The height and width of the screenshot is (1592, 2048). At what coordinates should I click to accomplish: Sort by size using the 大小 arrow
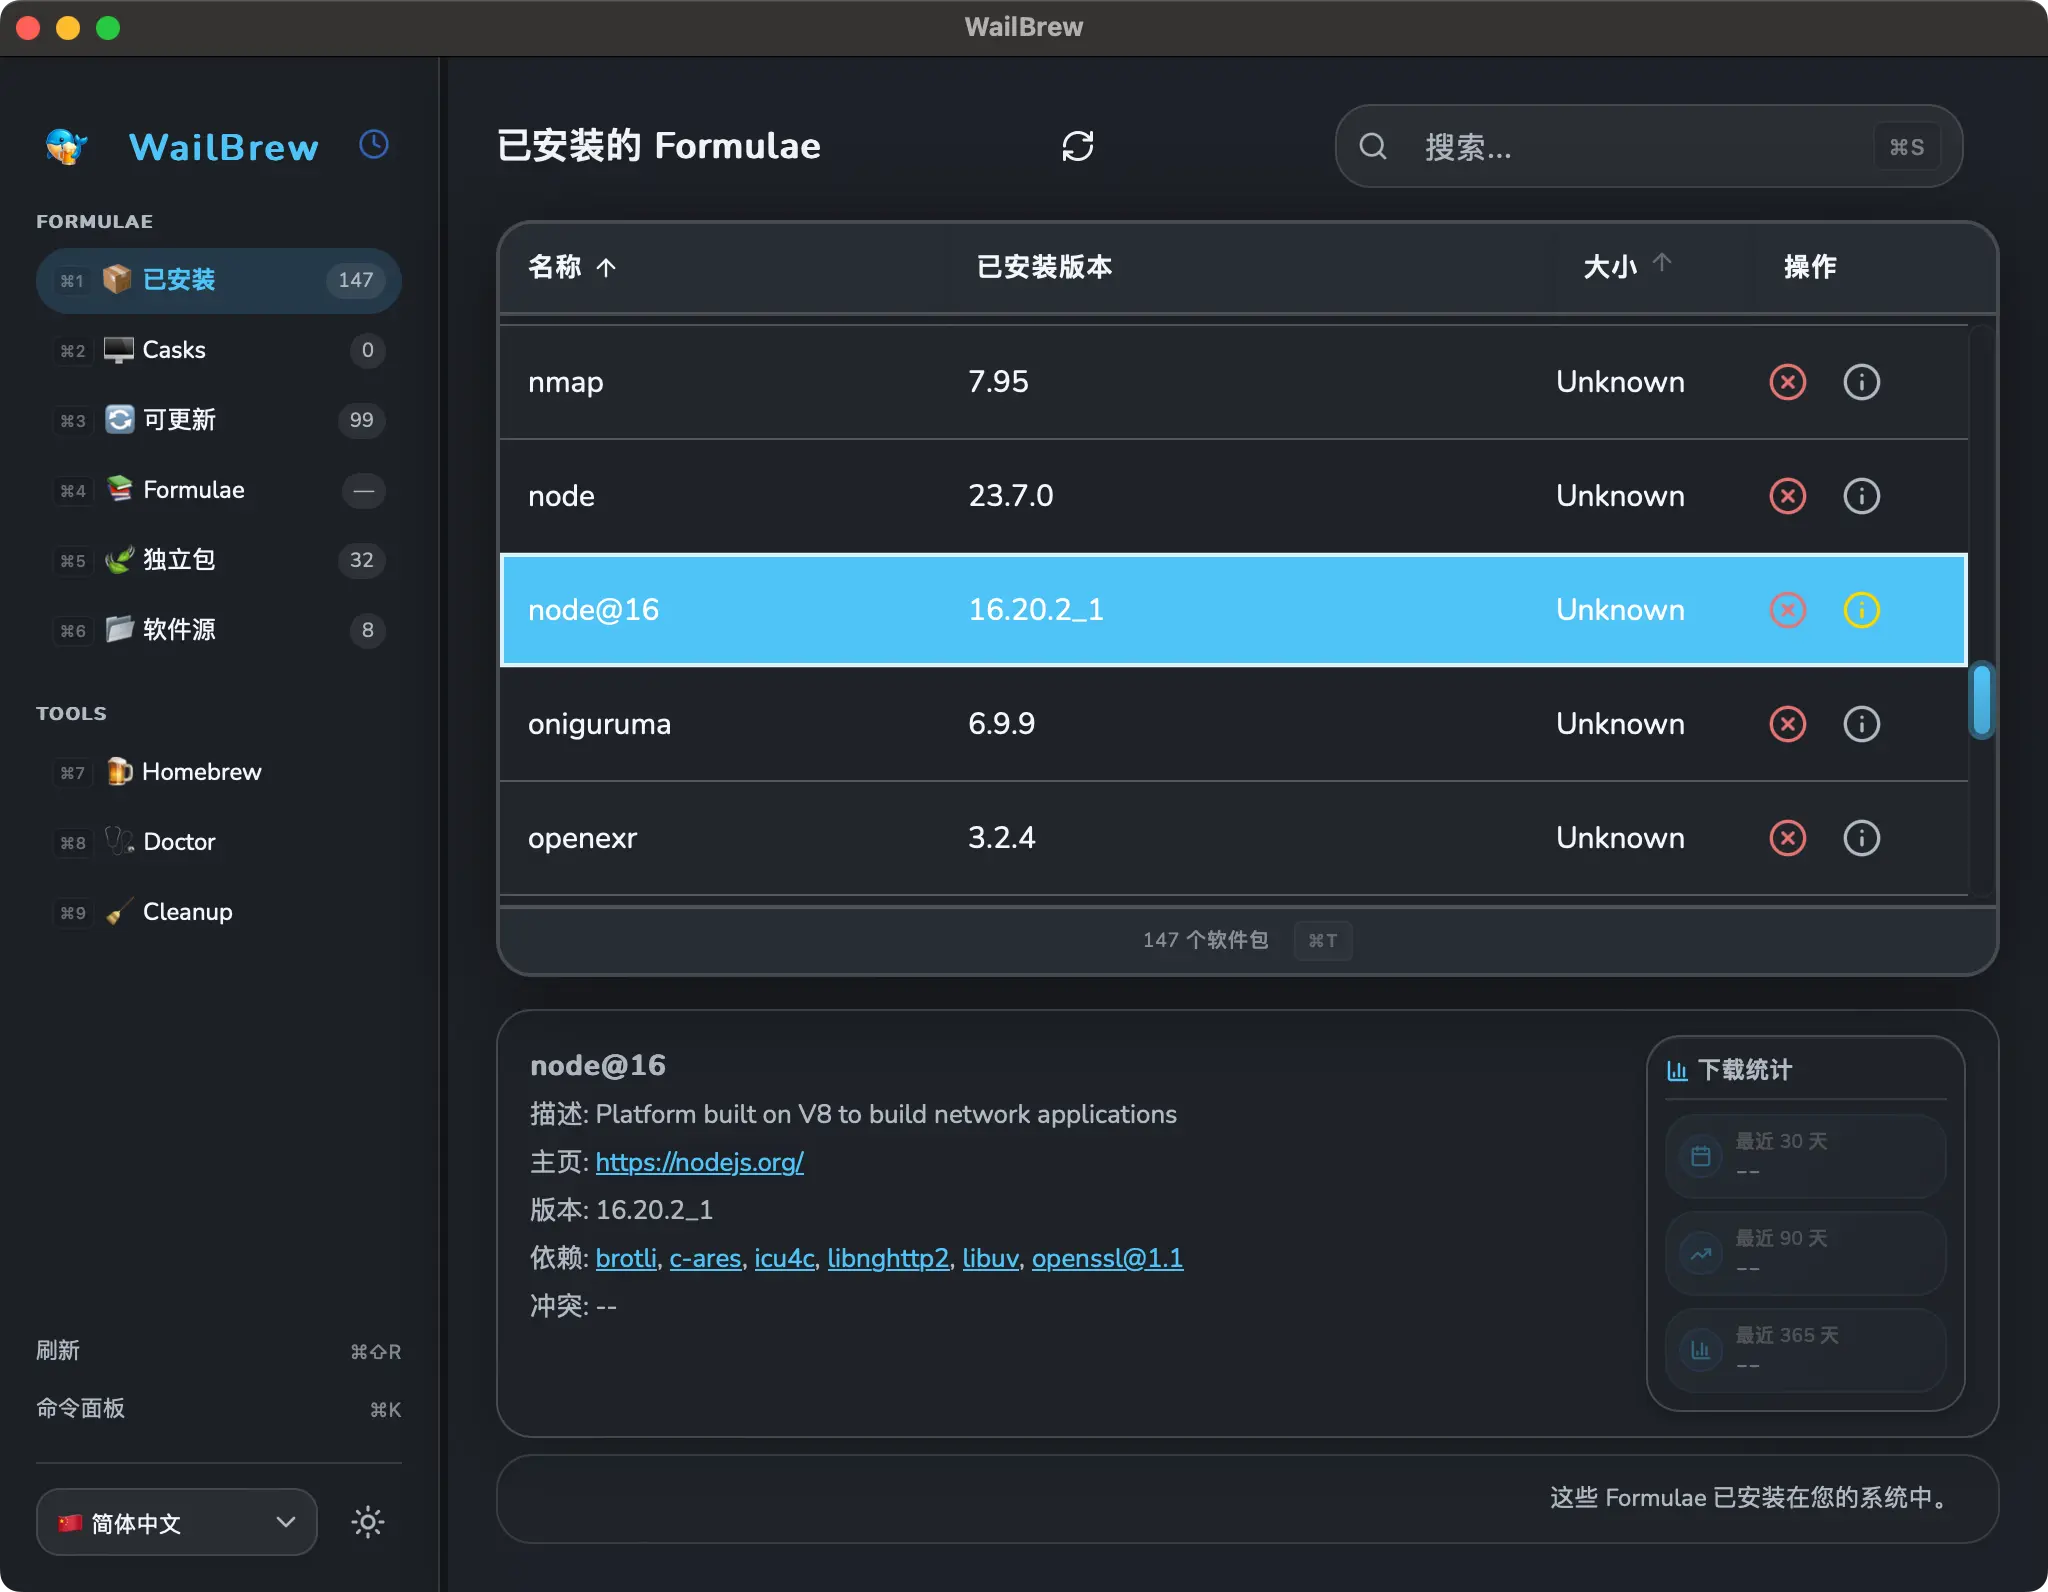(x=1661, y=263)
